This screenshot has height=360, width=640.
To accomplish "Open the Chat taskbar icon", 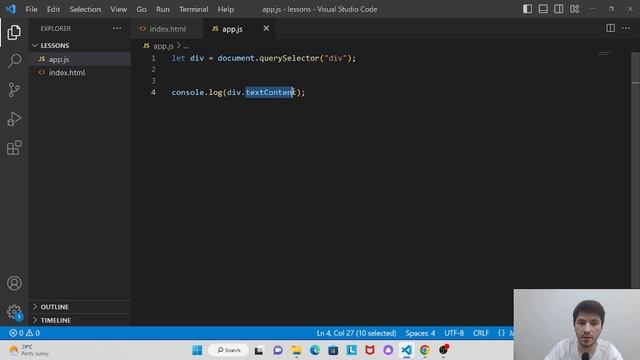I will (278, 350).
